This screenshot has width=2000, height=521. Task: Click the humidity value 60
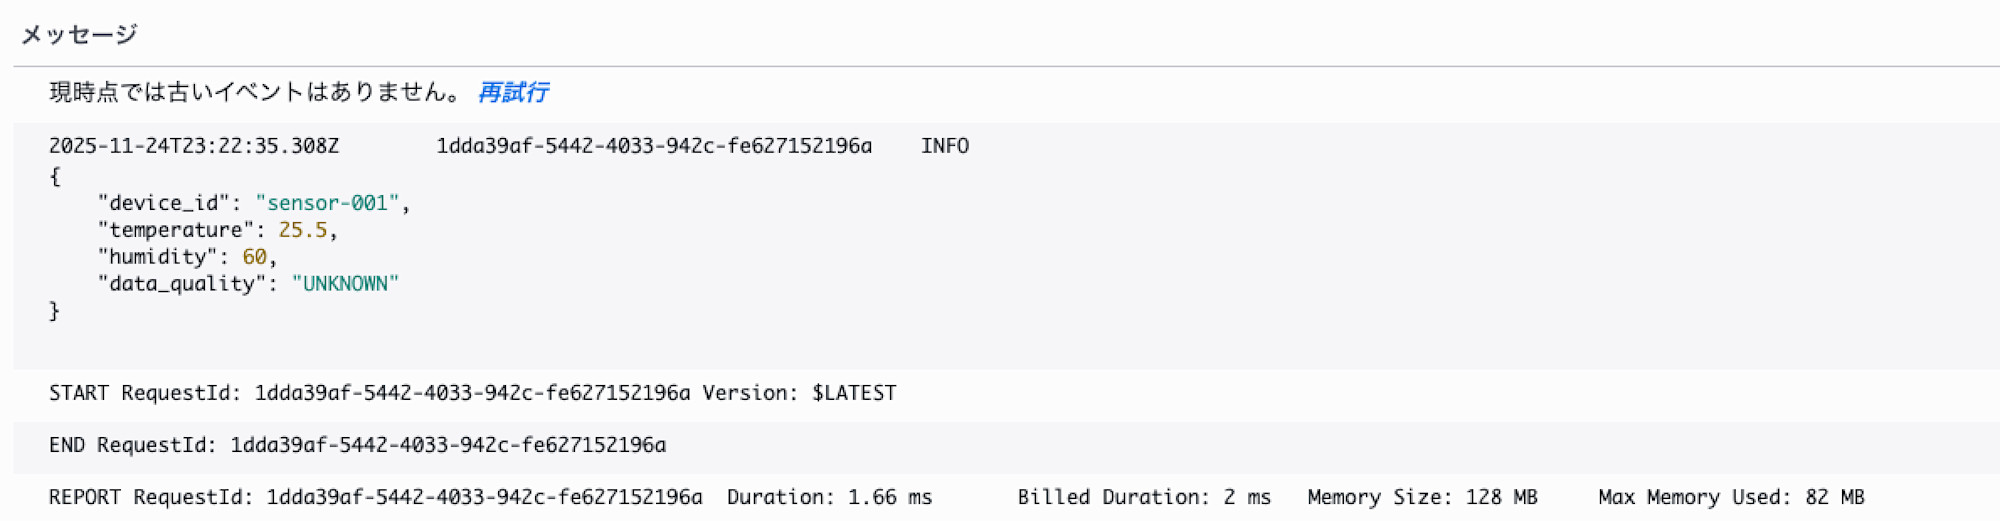point(254,257)
